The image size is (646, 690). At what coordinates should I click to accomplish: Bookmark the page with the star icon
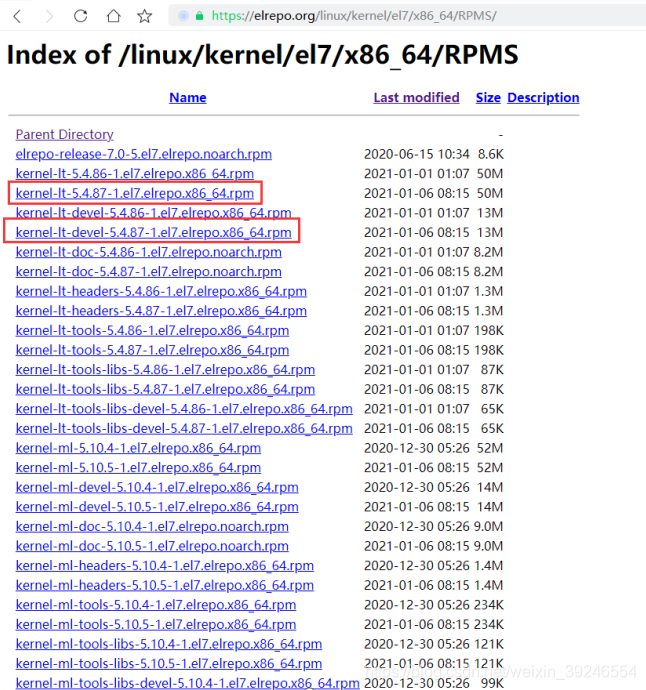(144, 16)
